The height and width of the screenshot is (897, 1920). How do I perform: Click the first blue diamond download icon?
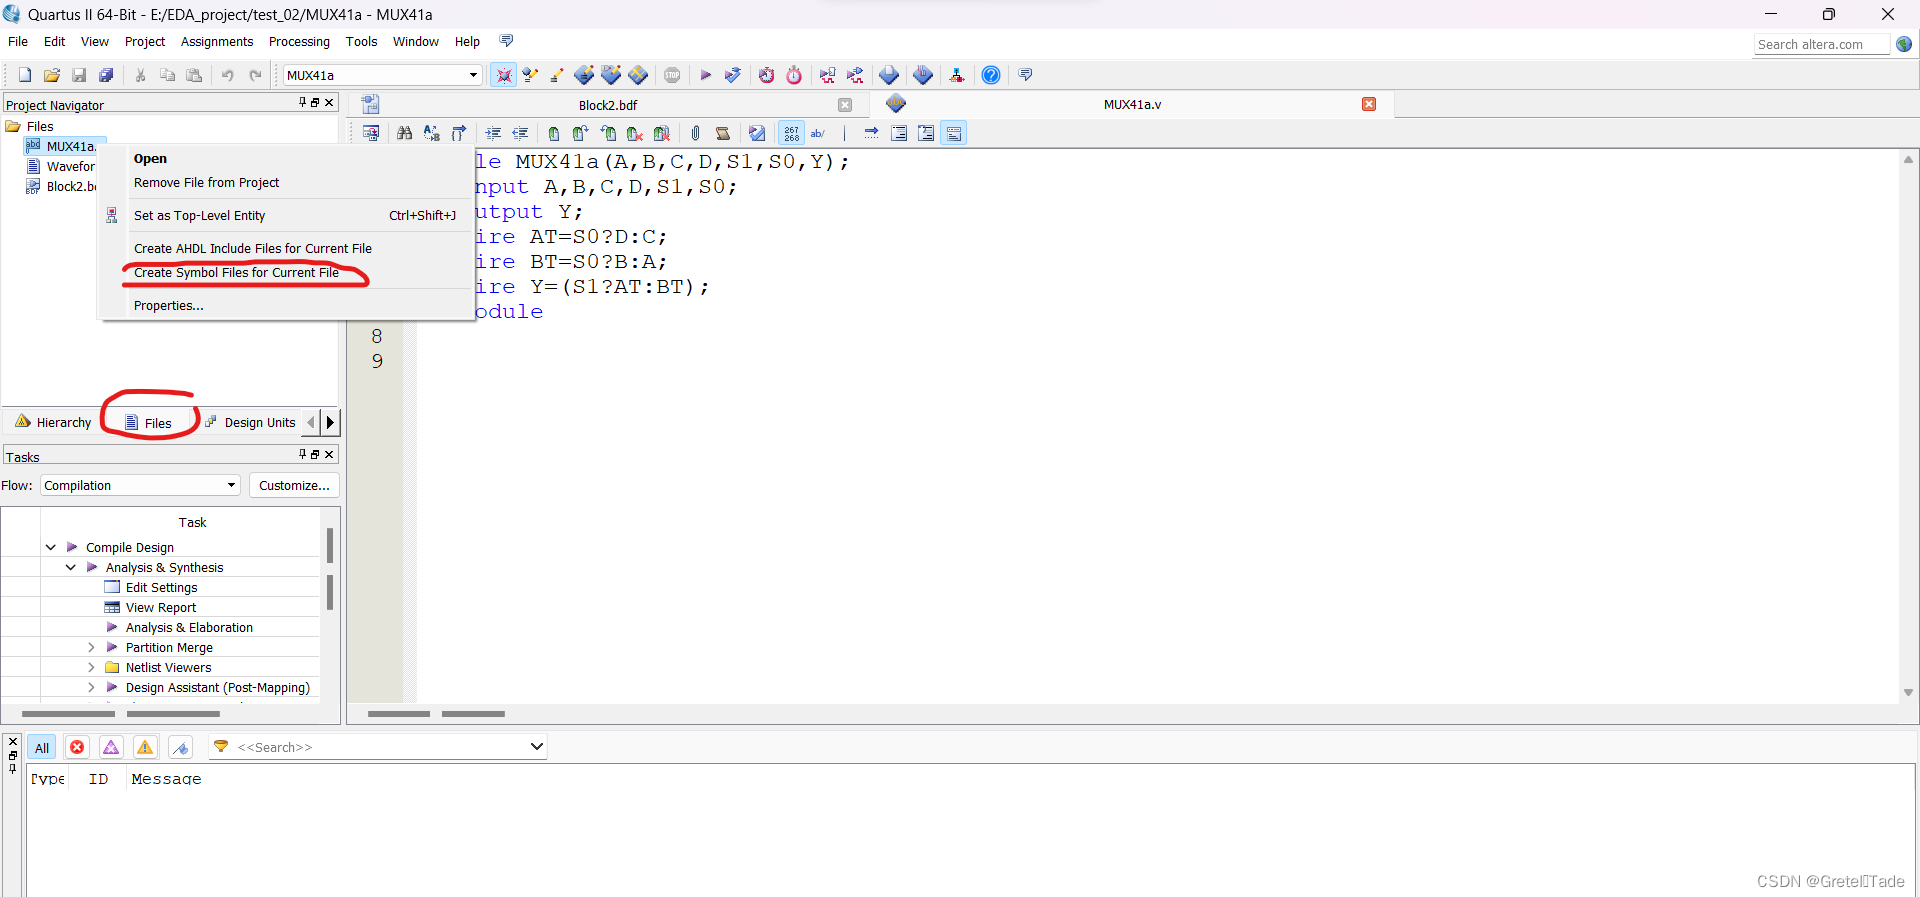(584, 75)
